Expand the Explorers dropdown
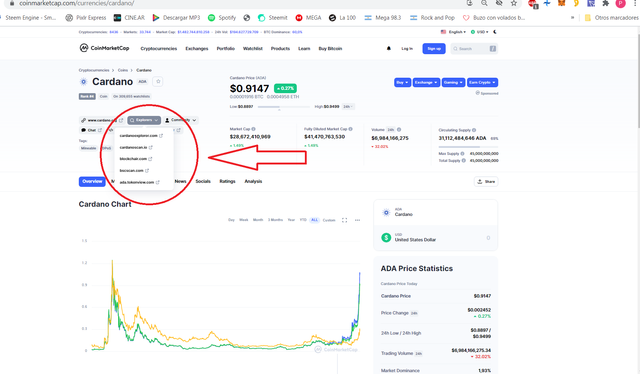The width and height of the screenshot is (640, 374). (x=144, y=120)
